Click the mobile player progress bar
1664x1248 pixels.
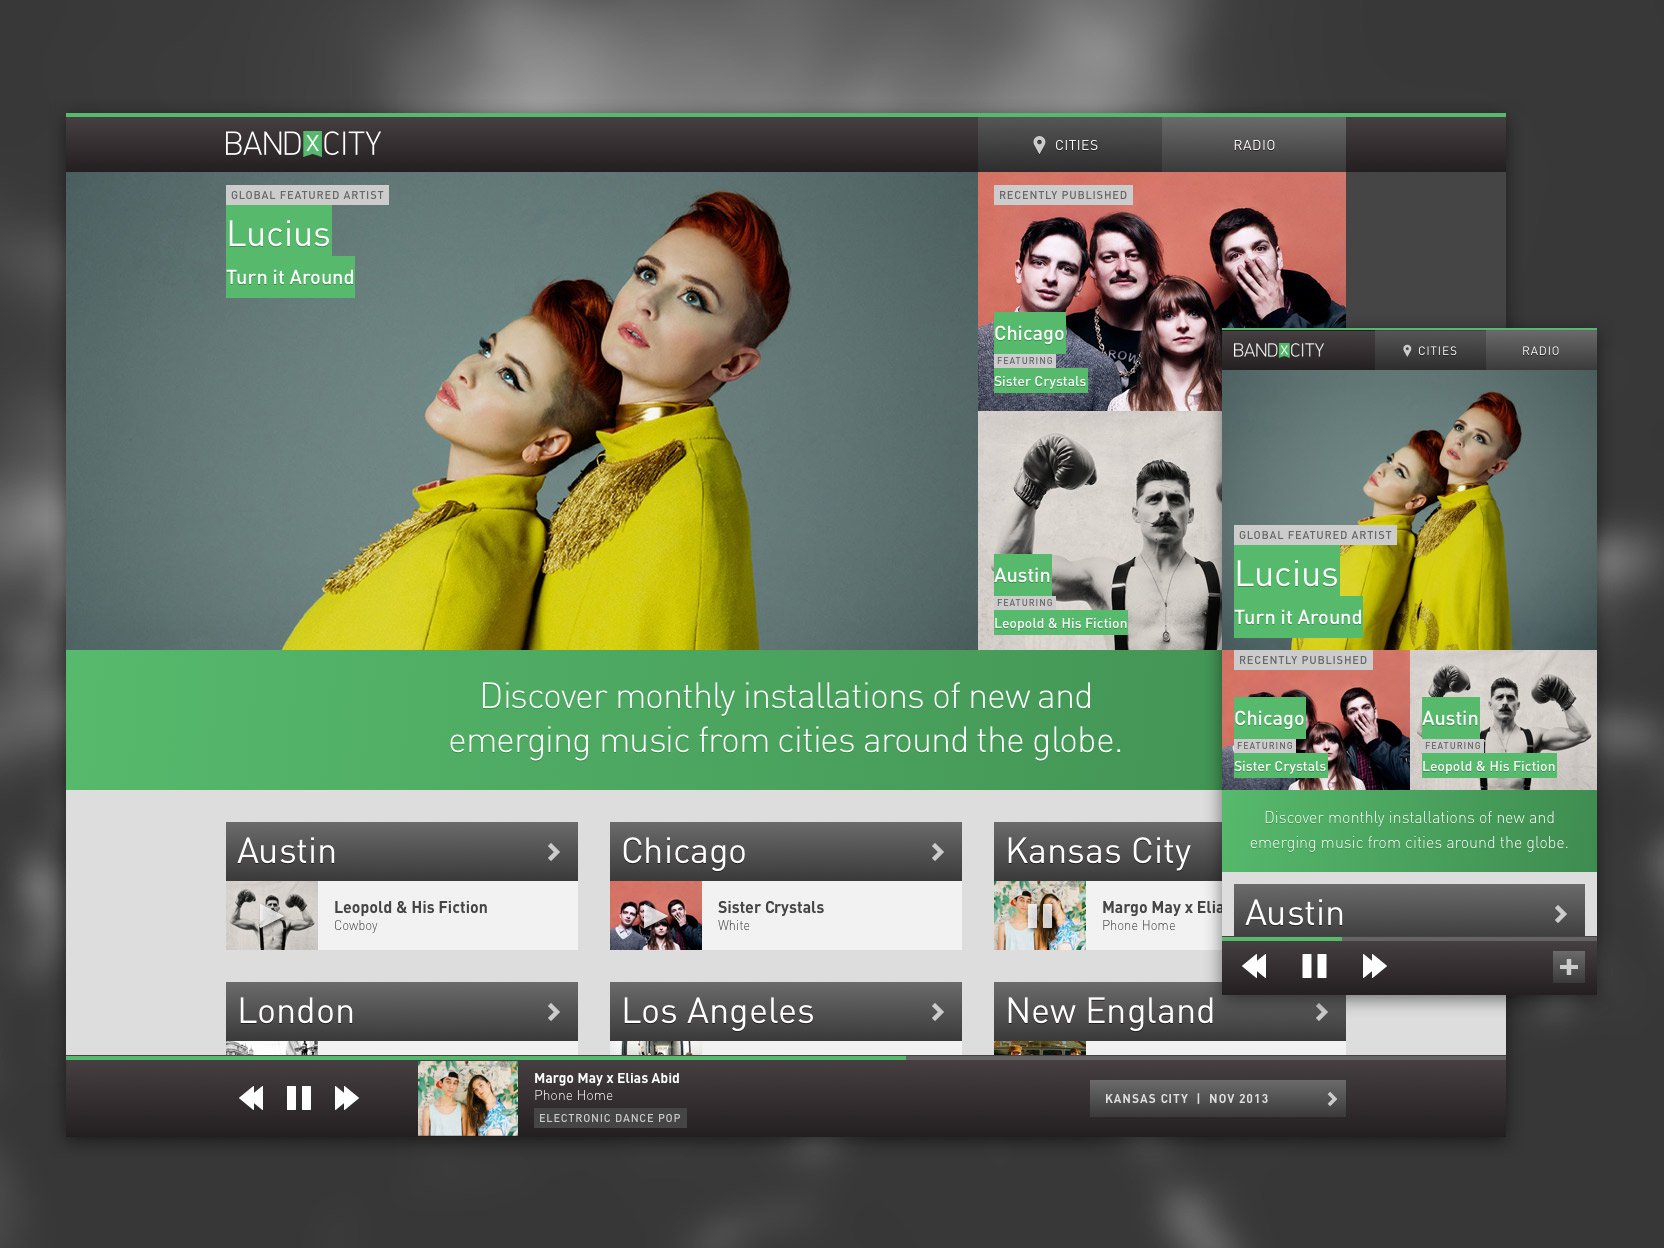pyautogui.click(x=1409, y=939)
